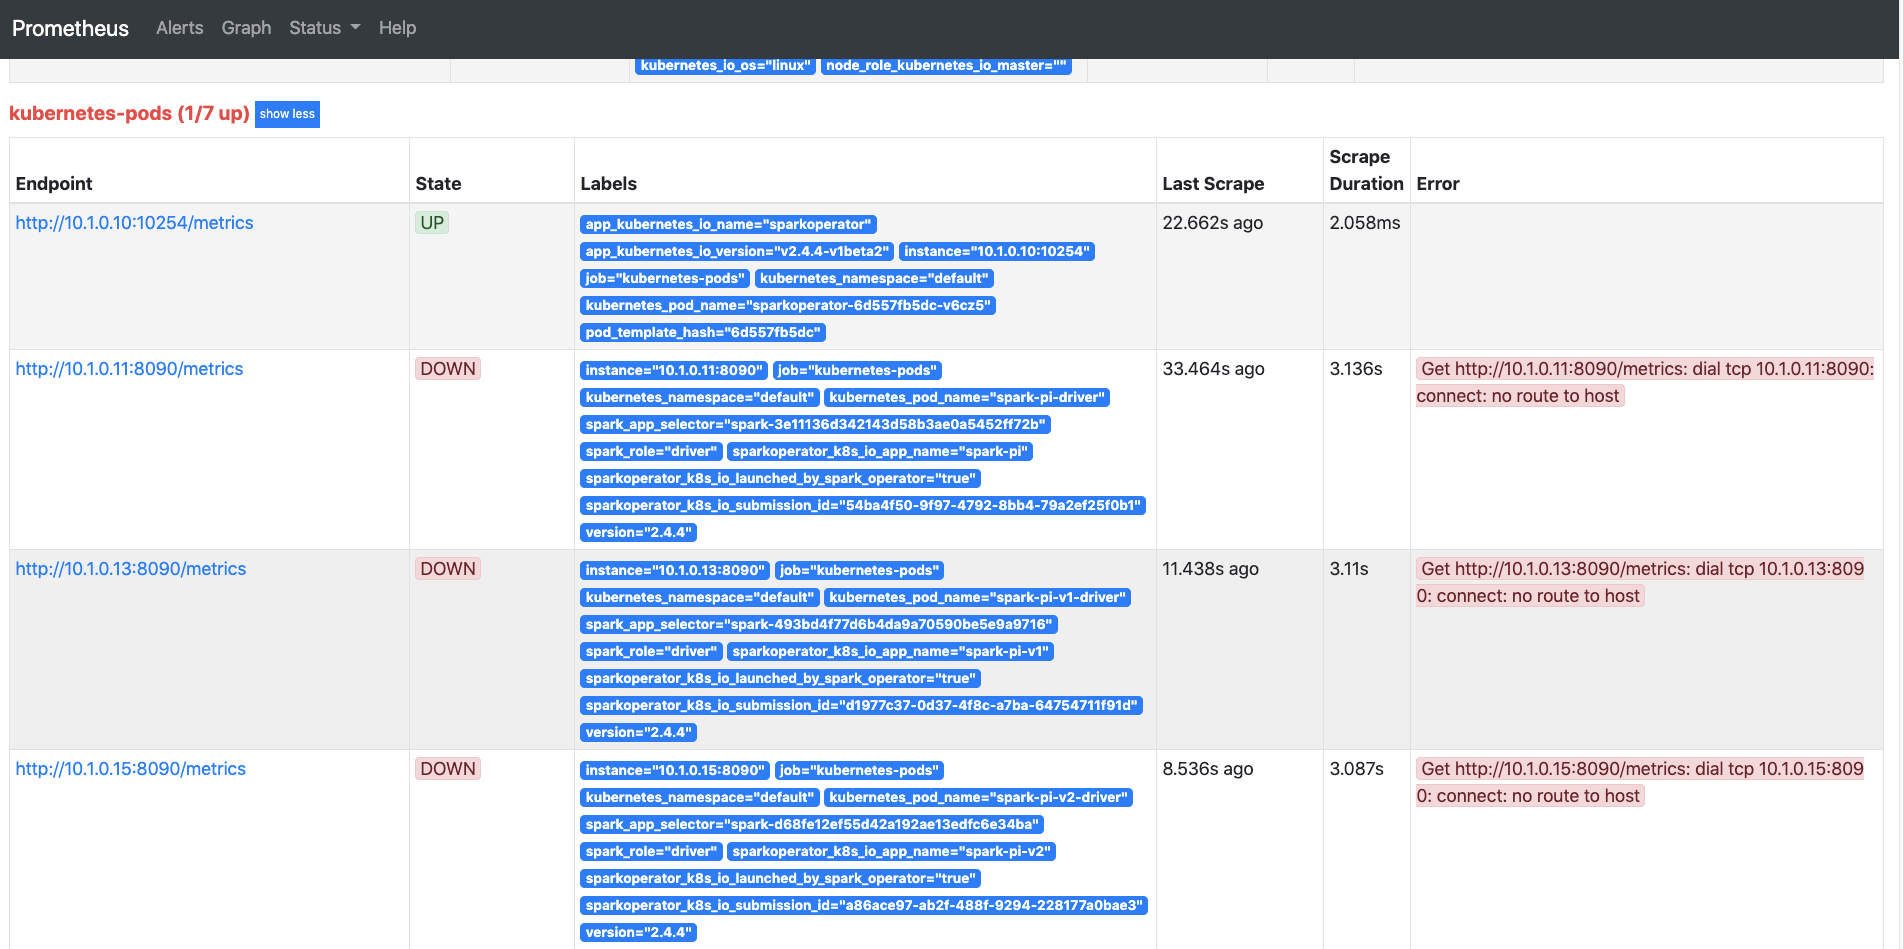Click label submission_id="d1977c37-0d37-4f8c-a7ba-64754711f91d"
Image resolution: width=1903 pixels, height=949 pixels.
pos(861,706)
